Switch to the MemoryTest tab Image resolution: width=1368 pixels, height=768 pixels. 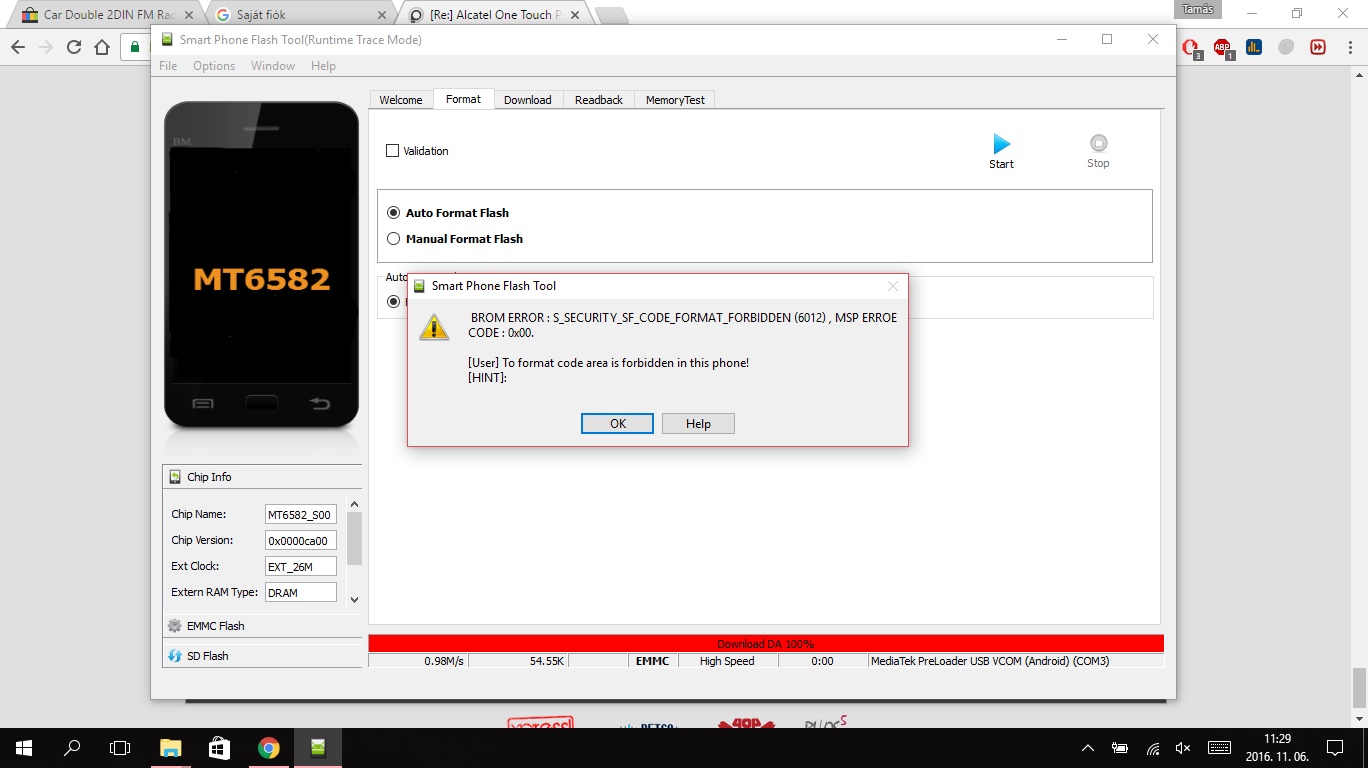675,100
